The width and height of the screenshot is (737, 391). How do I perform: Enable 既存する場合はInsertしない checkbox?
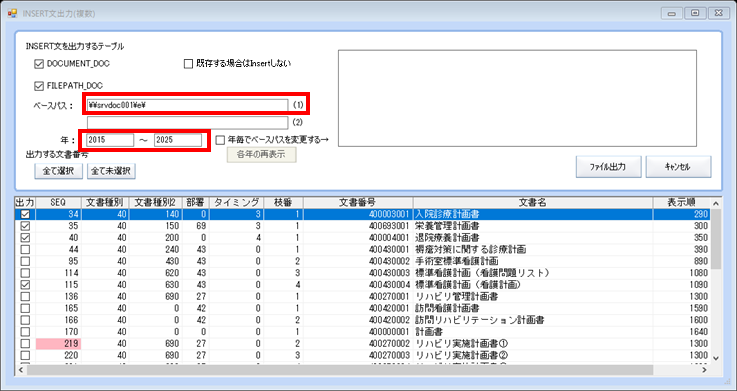188,63
